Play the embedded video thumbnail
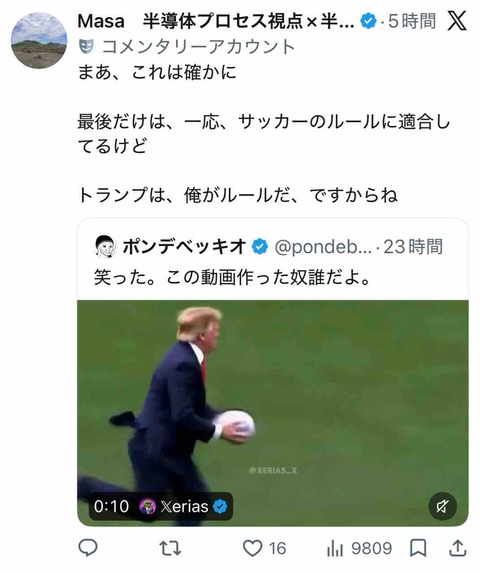Screen dimensions: 480x574 [x=273, y=413]
